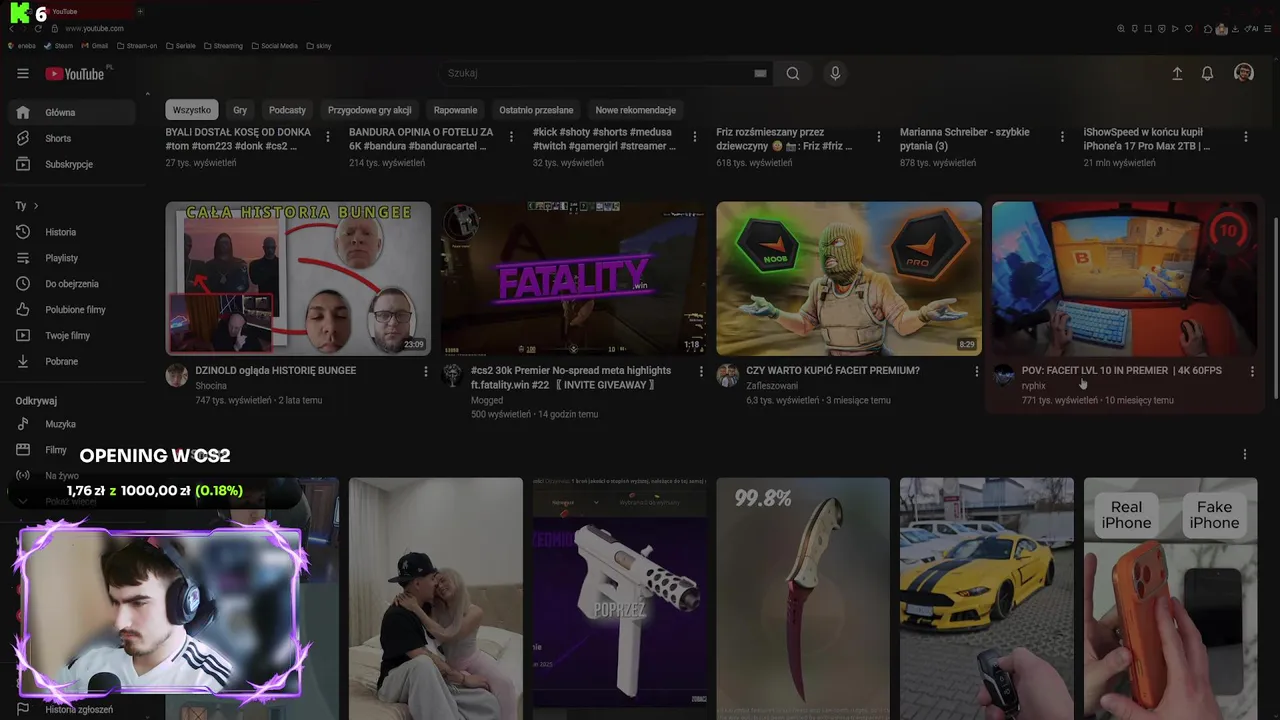This screenshot has width=1280, height=720.
Task: Select the Podcasty filter chip
Action: [x=287, y=110]
